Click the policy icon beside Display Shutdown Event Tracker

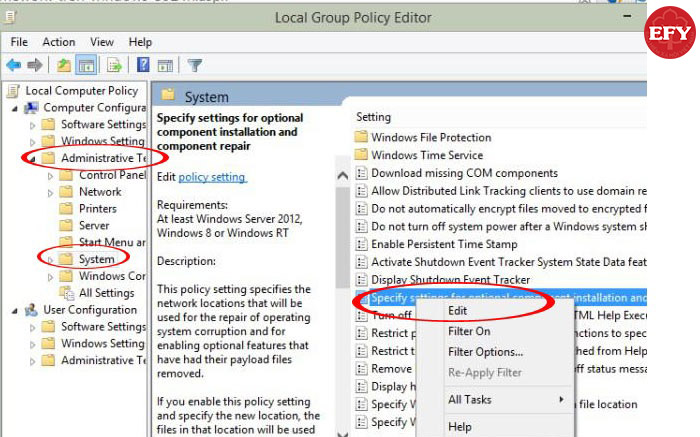tap(362, 280)
